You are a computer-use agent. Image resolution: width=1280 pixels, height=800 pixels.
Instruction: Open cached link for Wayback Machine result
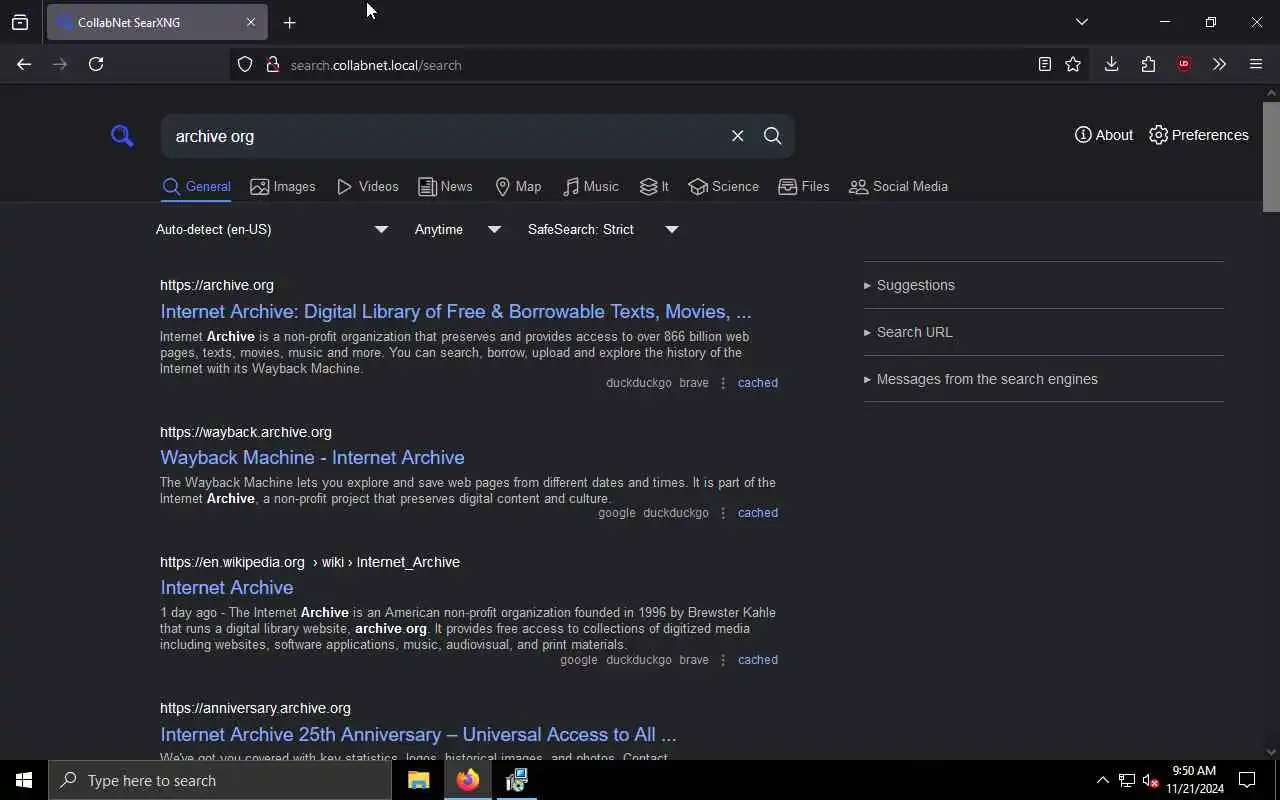click(758, 513)
